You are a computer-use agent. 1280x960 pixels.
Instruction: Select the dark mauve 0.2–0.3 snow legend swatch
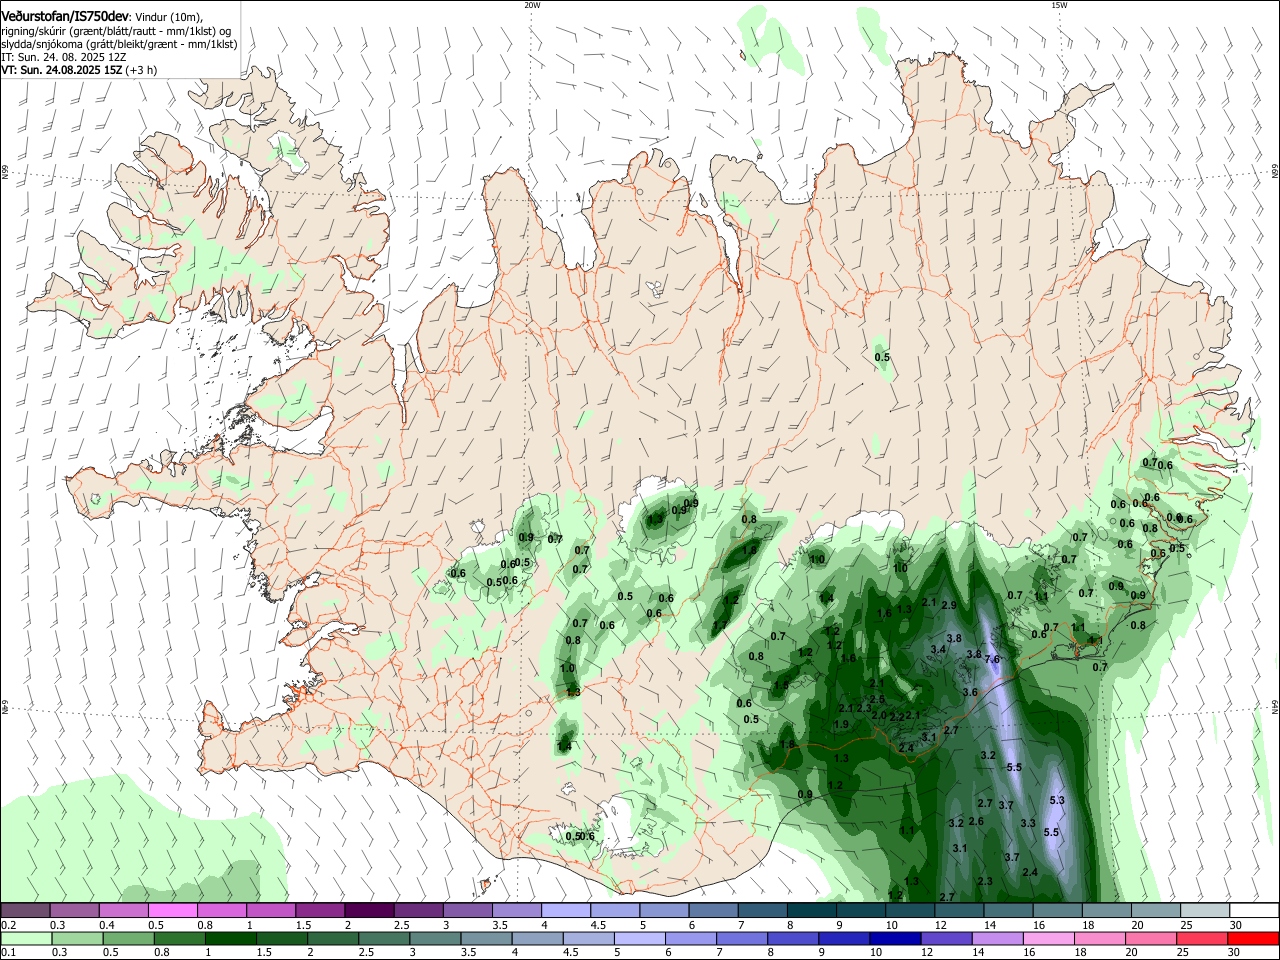click(x=26, y=911)
